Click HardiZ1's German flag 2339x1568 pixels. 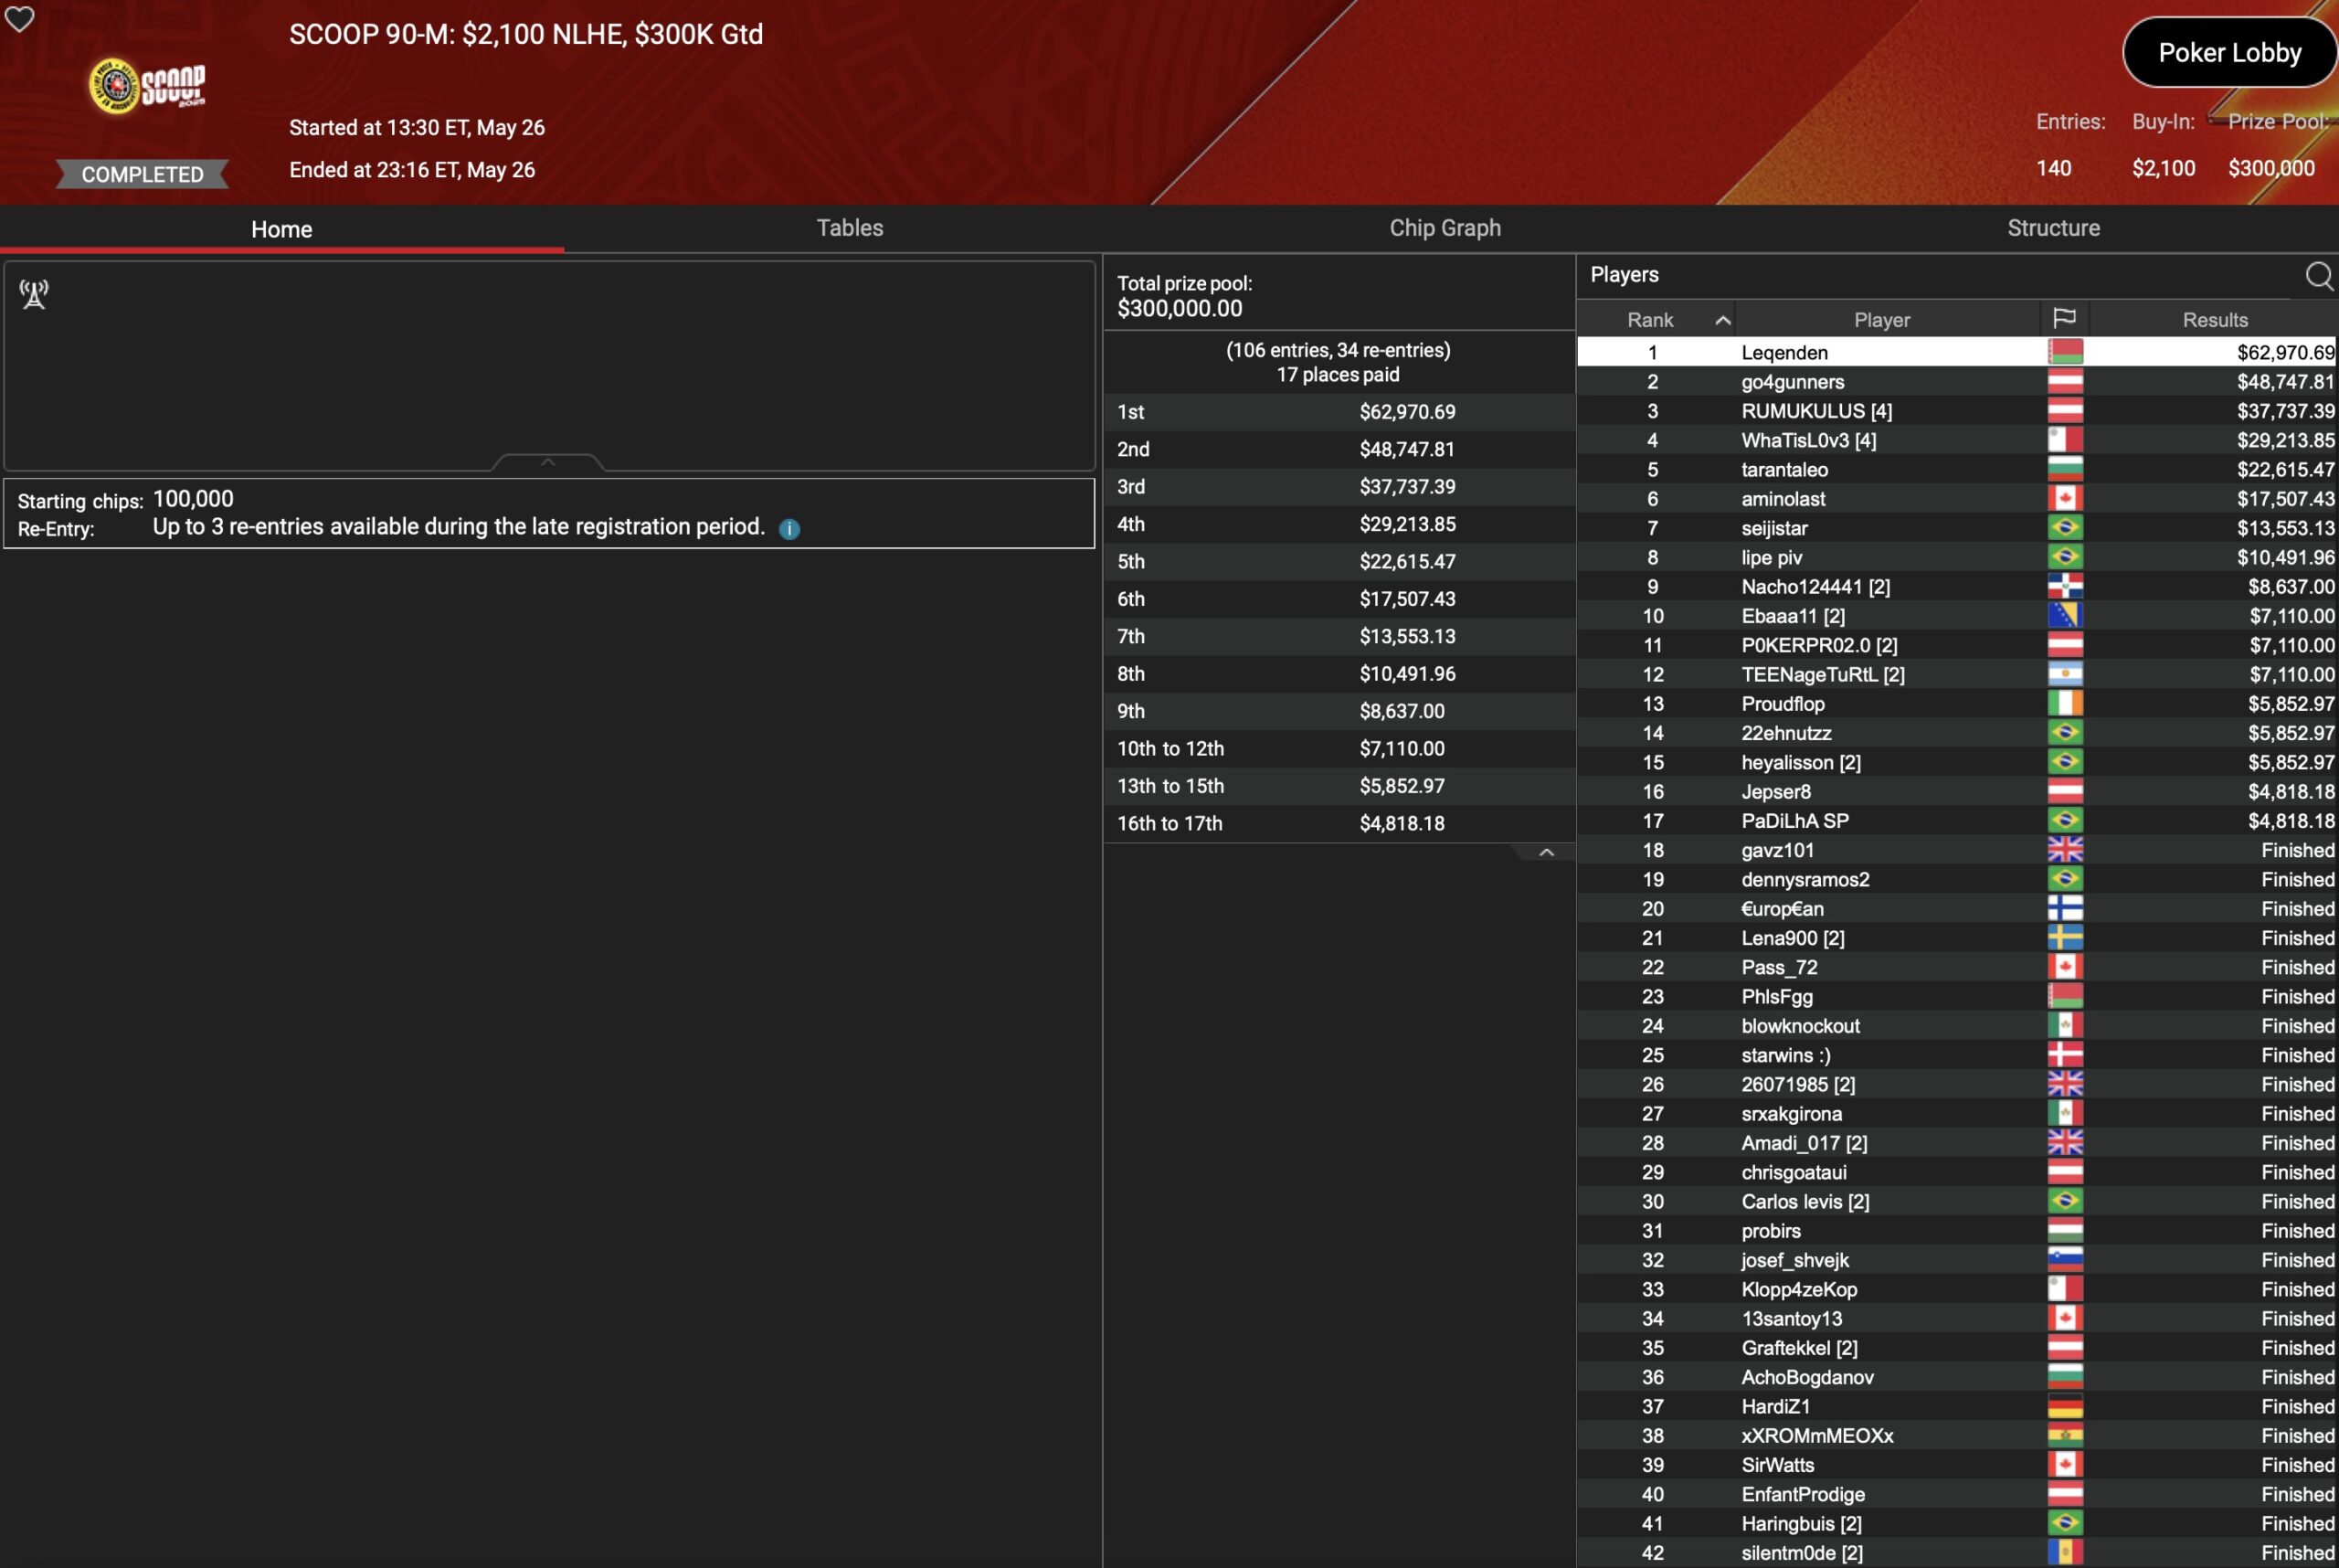point(2065,1406)
